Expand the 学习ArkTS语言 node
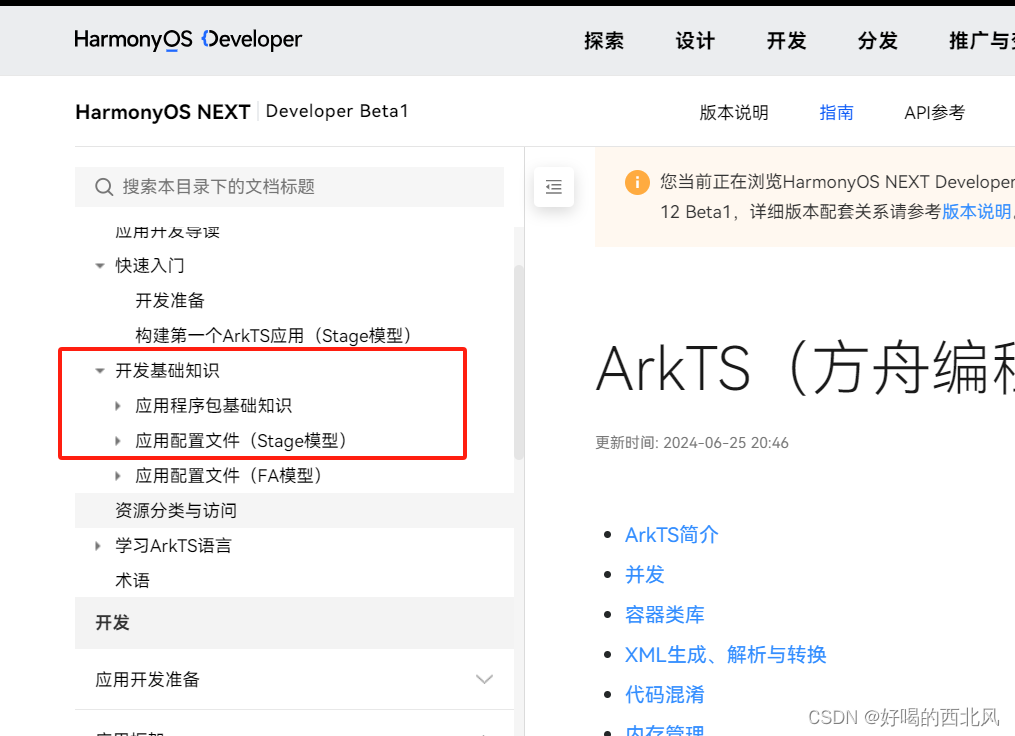 pyautogui.click(x=98, y=546)
